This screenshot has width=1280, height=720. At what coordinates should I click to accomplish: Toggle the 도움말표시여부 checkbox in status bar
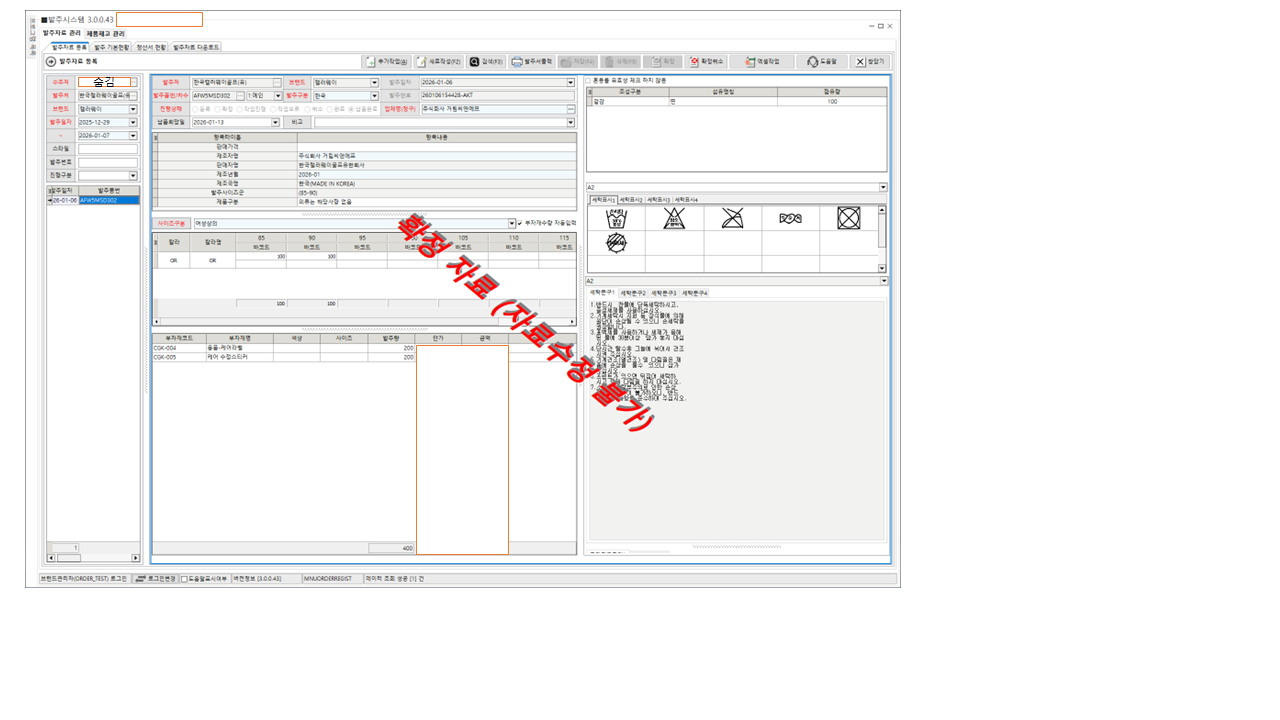click(184, 579)
